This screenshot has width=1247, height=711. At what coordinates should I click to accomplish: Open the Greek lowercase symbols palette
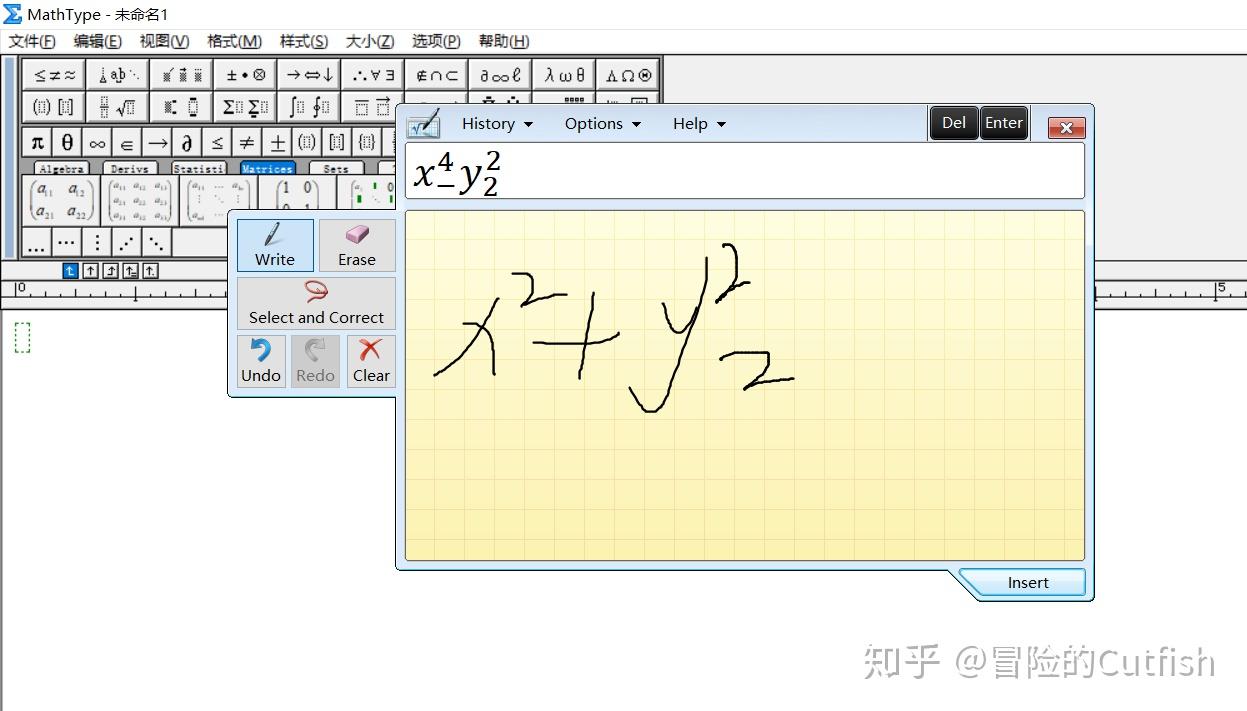tap(564, 75)
